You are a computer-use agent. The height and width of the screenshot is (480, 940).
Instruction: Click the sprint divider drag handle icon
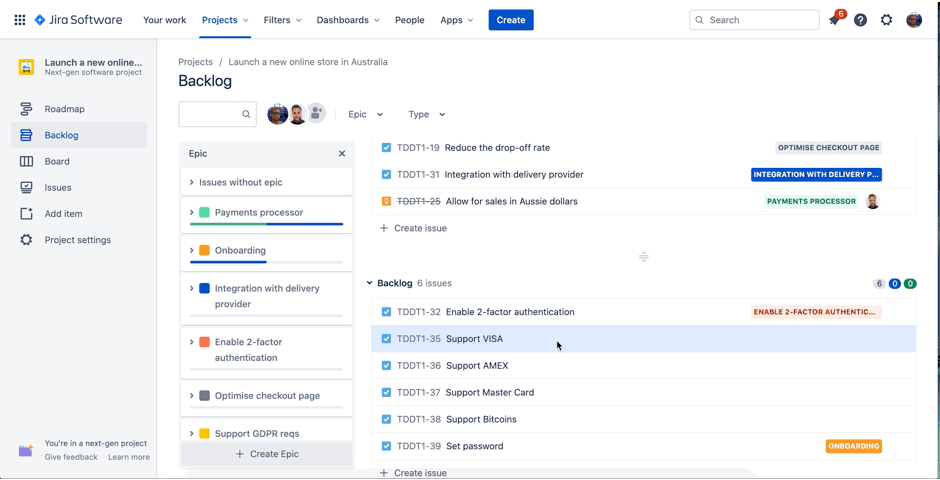pyautogui.click(x=643, y=256)
